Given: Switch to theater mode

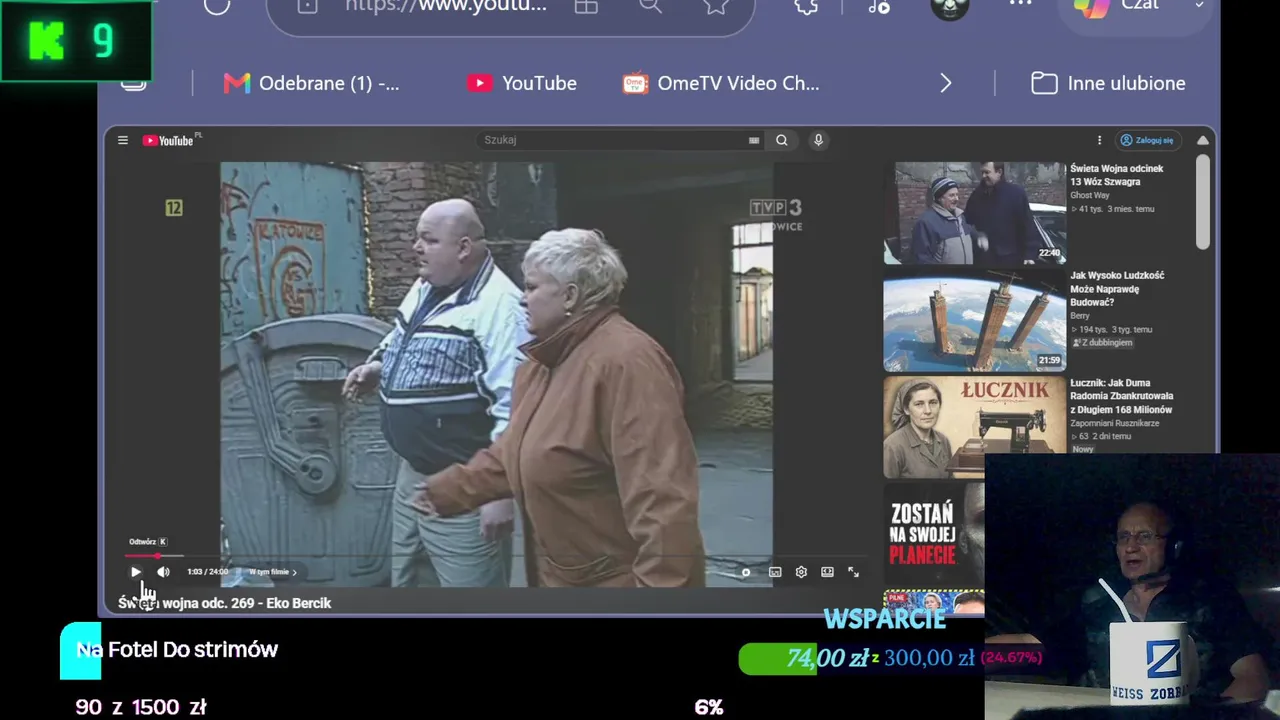Looking at the screenshot, I should tap(827, 572).
